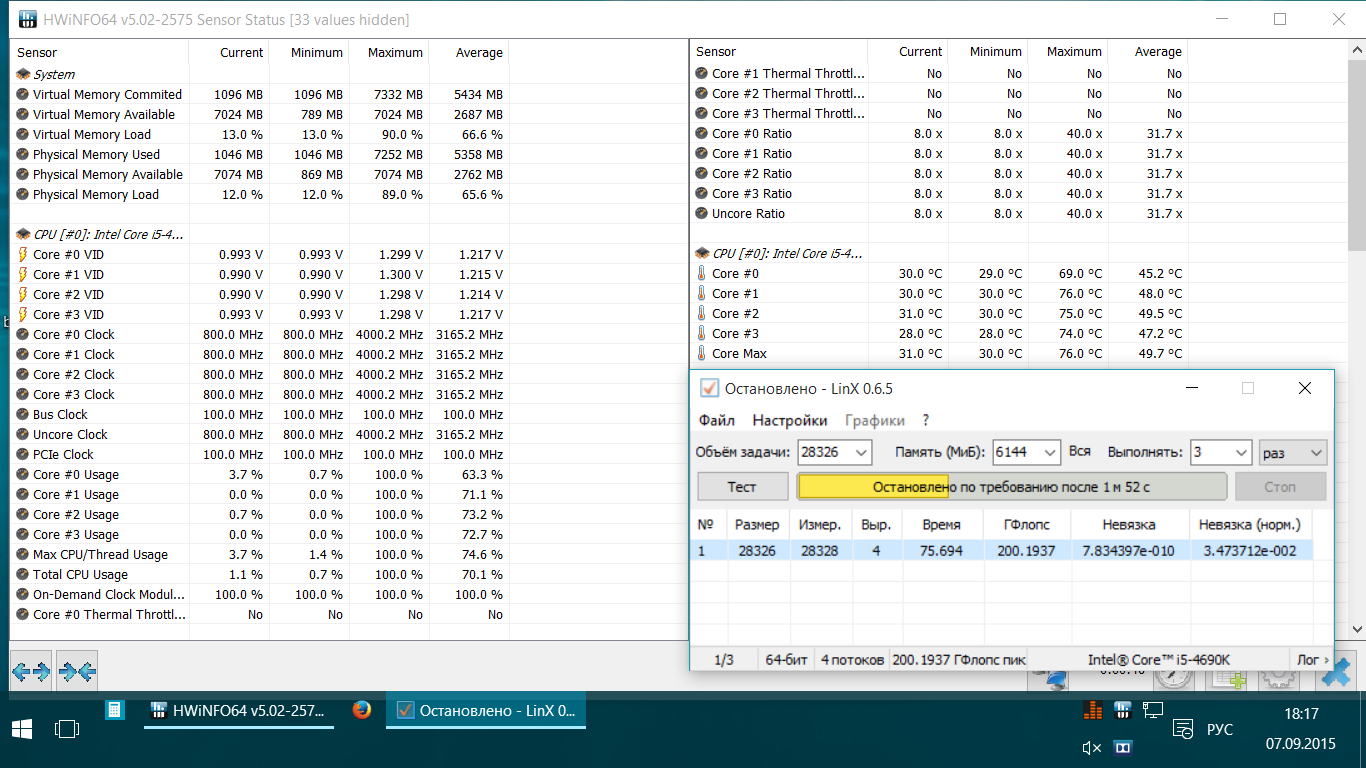This screenshot has height=768, width=1366.
Task: Select the 7.834397e-010 residual cell
Action: pos(1129,550)
